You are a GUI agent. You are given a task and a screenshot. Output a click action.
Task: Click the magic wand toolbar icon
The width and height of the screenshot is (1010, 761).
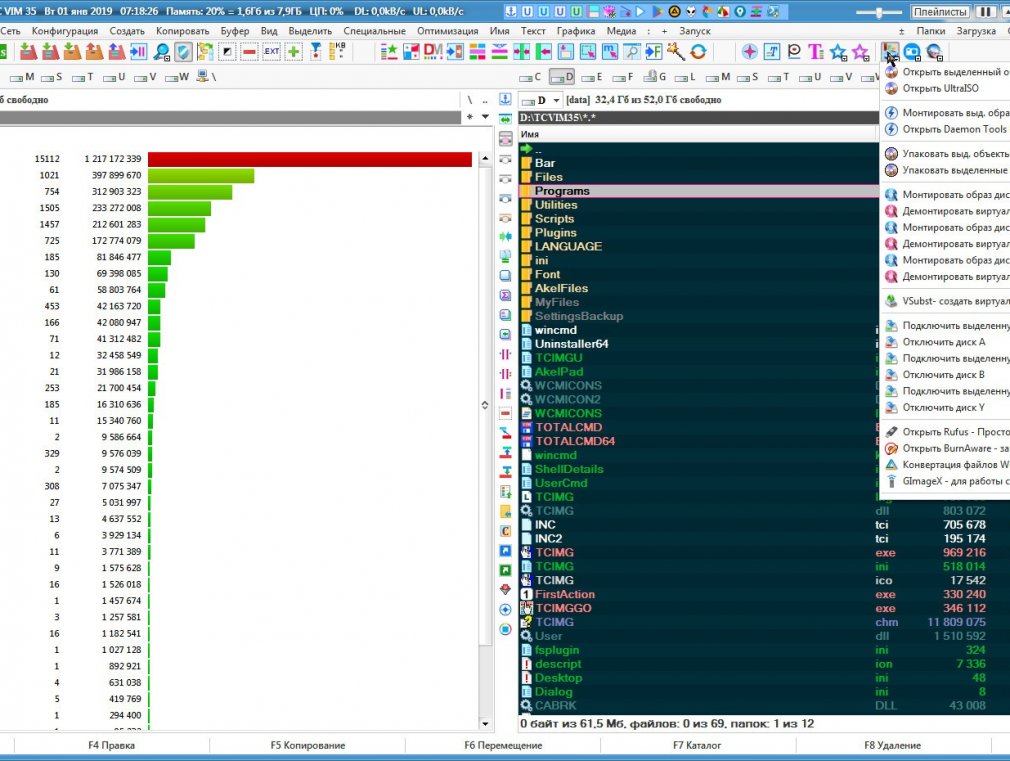(x=676, y=52)
